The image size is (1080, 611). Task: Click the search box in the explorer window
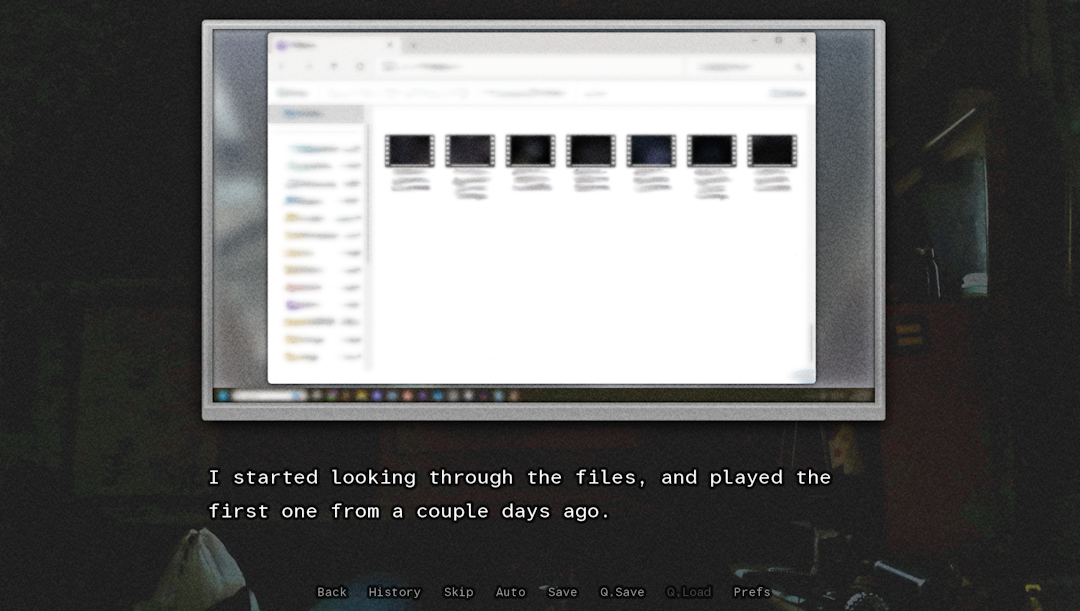coord(748,67)
